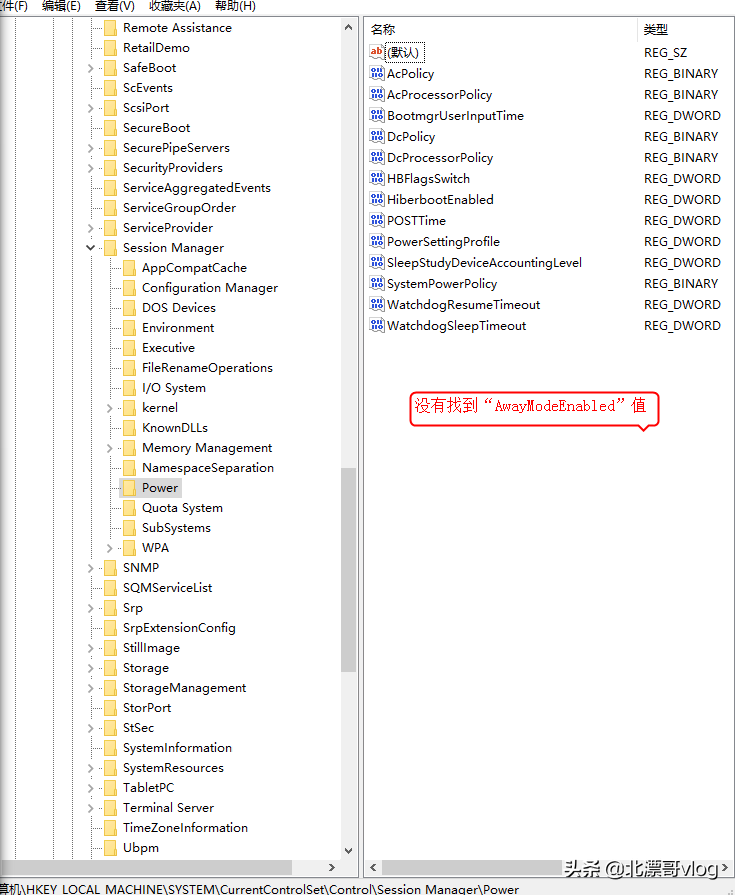Click the value pane horizontal scroll-left arrow
The height and width of the screenshot is (895, 735).
point(373,868)
